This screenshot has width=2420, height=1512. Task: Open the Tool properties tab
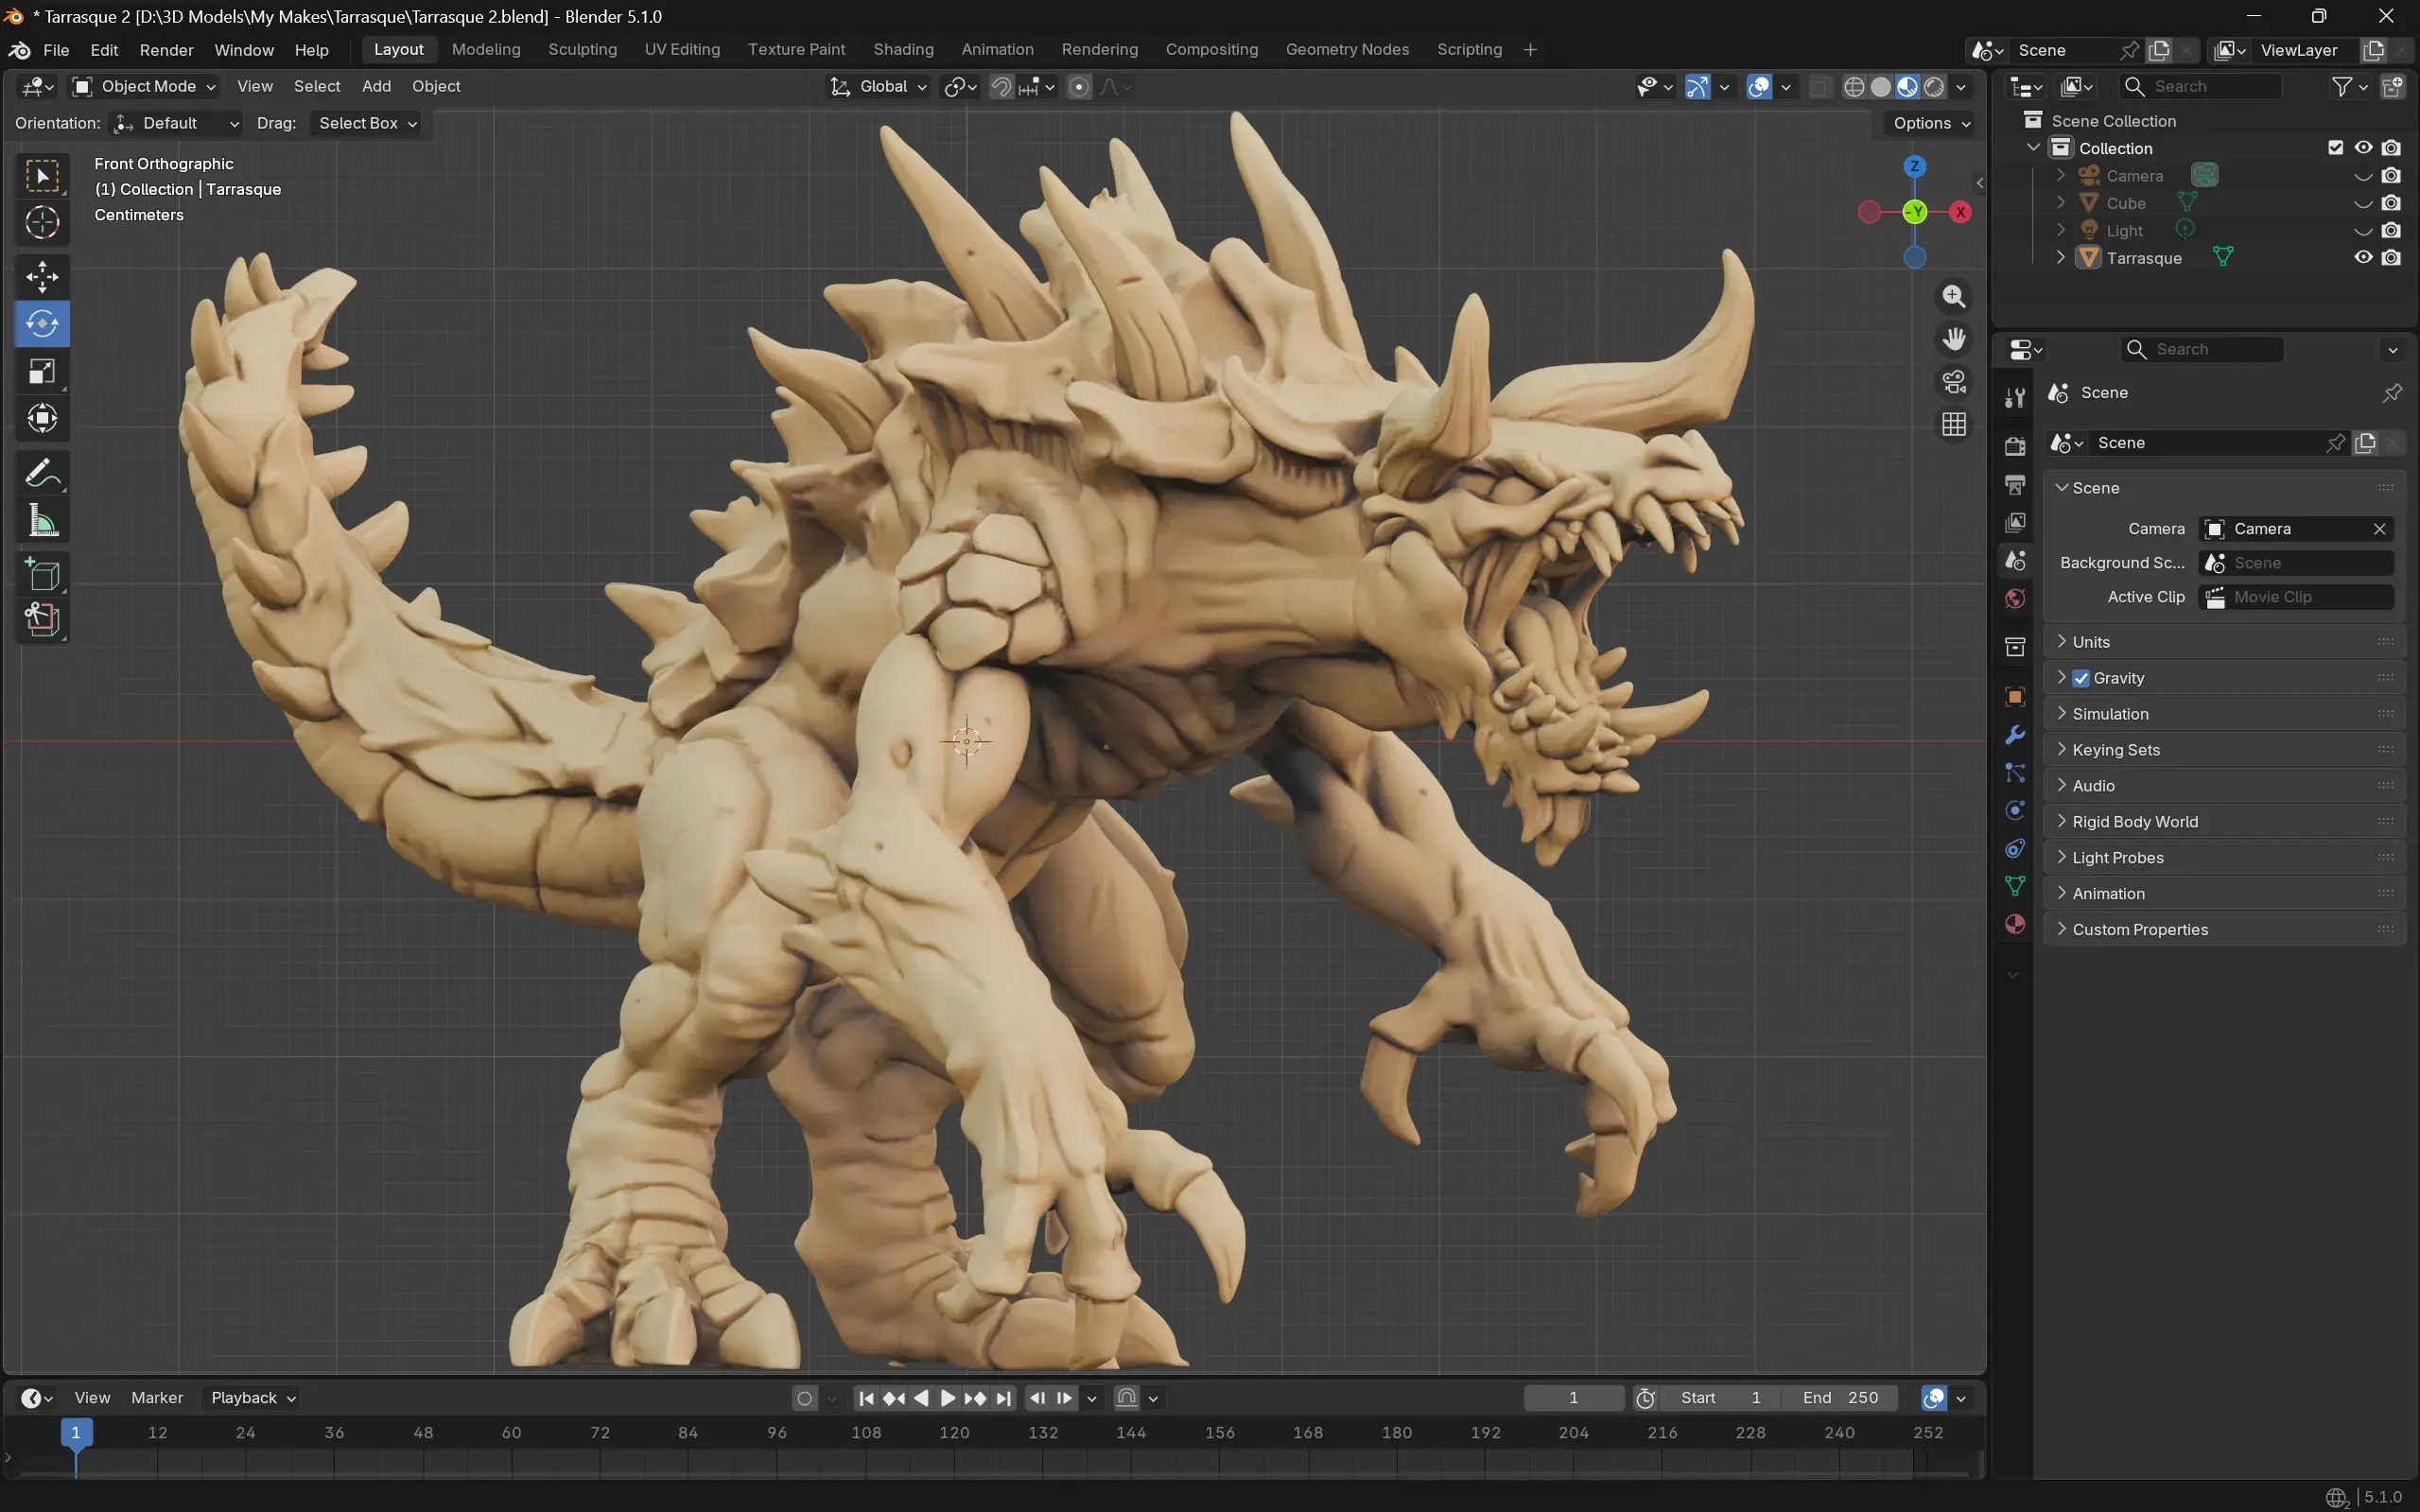click(x=2015, y=398)
